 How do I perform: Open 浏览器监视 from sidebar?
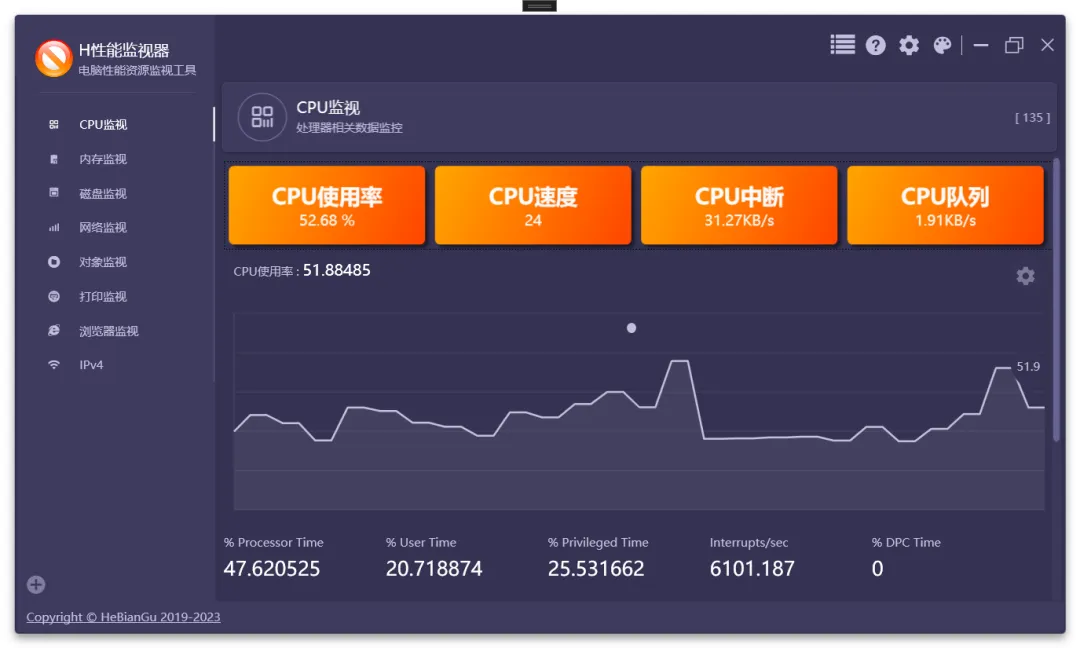coord(108,331)
